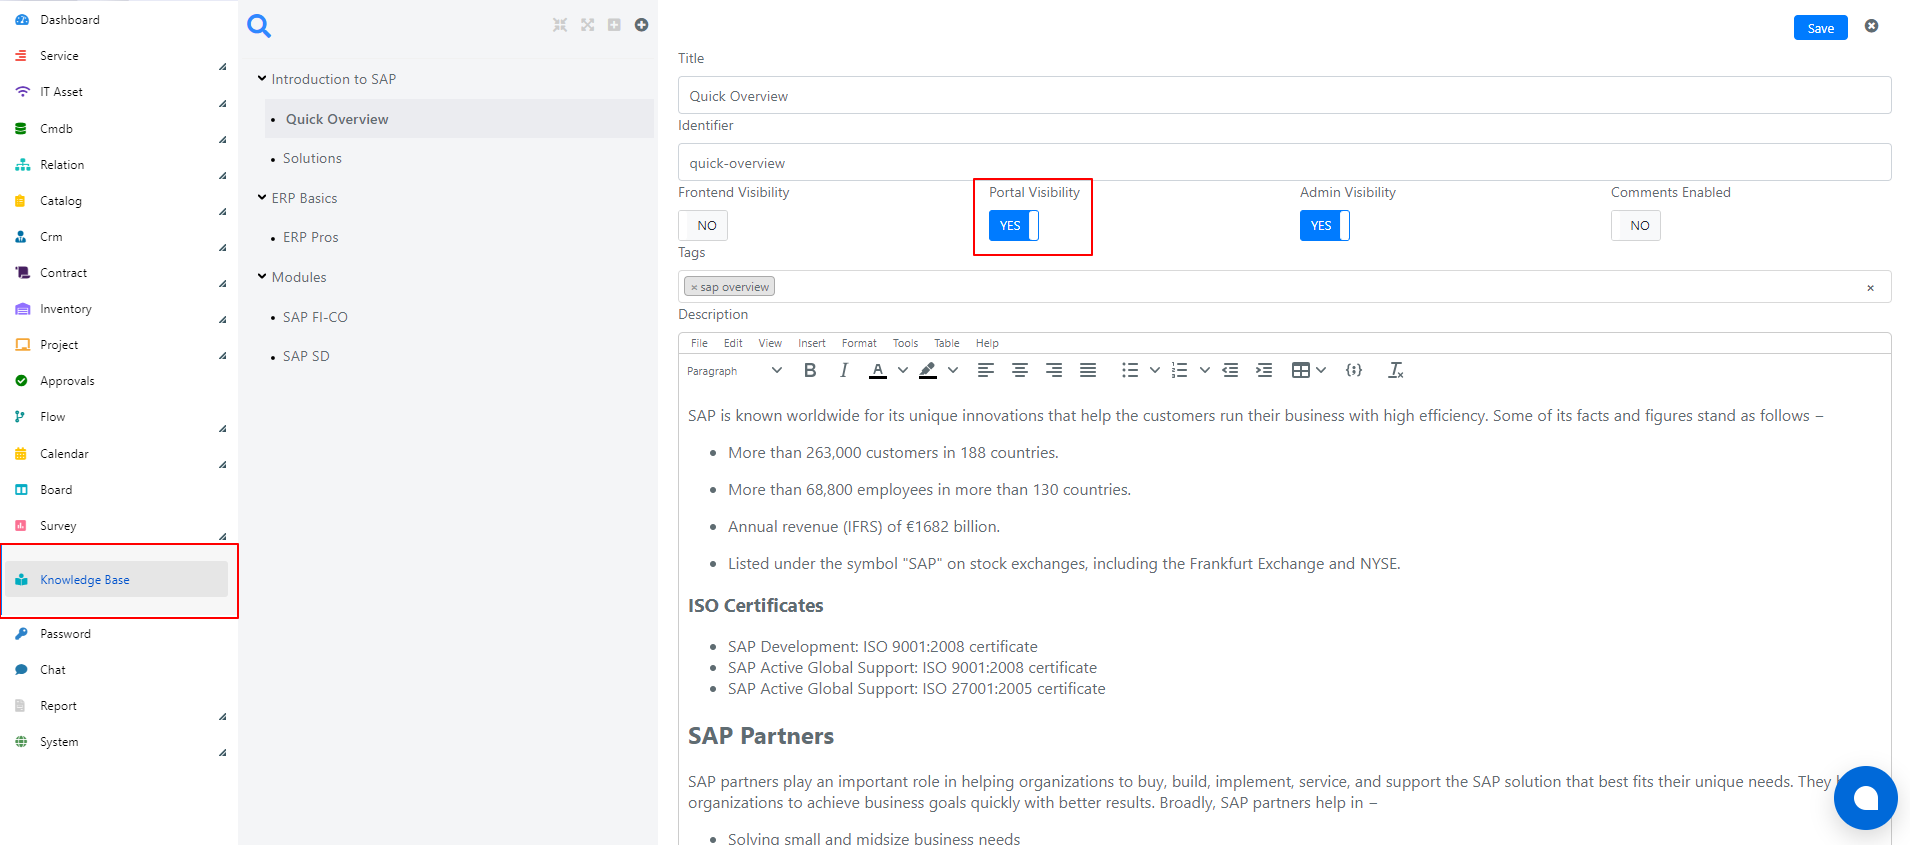Toggle Portal Visibility switch
The image size is (1910, 845).
coord(1014,226)
